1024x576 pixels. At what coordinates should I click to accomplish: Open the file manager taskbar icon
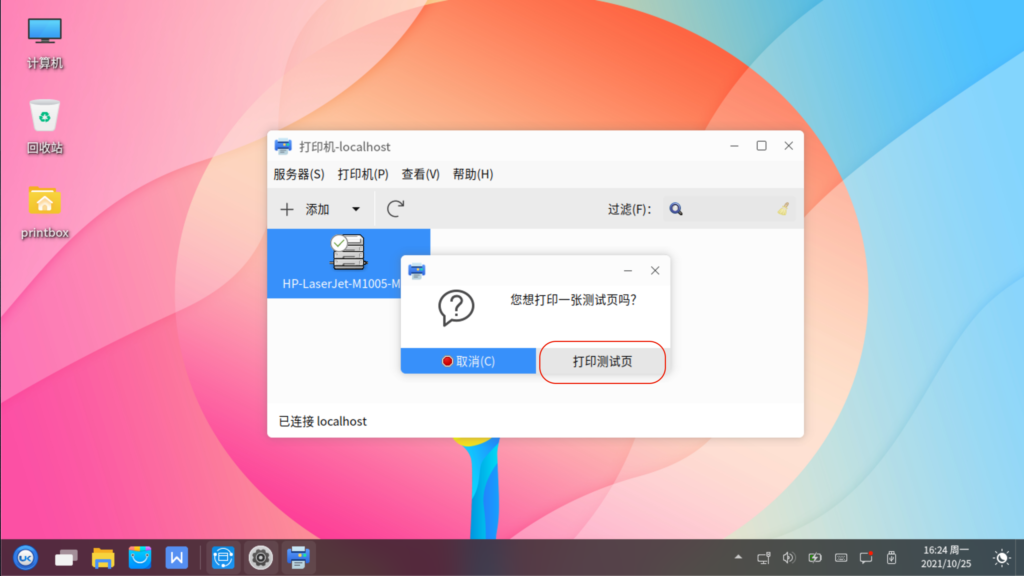[103, 558]
